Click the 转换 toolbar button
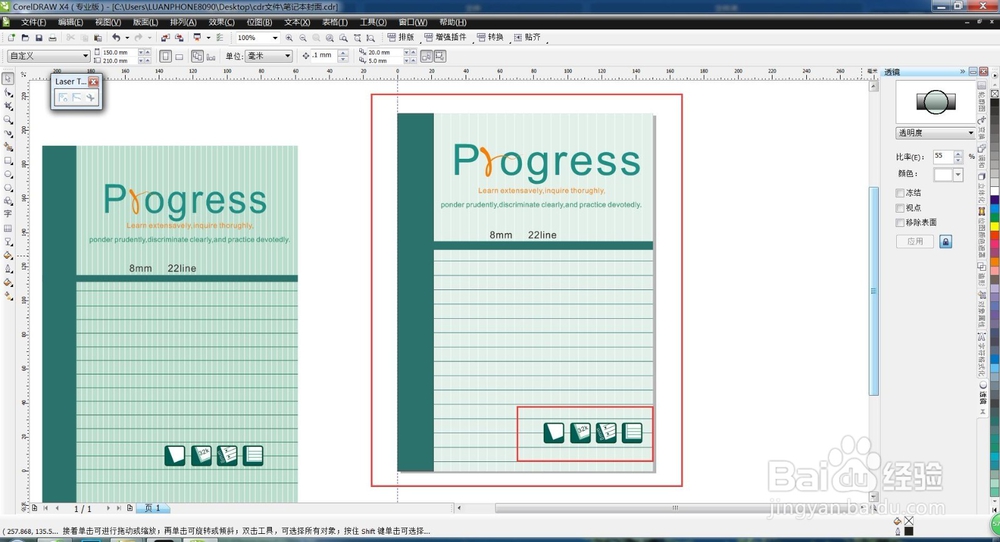Image resolution: width=1000 pixels, height=542 pixels. (490, 38)
